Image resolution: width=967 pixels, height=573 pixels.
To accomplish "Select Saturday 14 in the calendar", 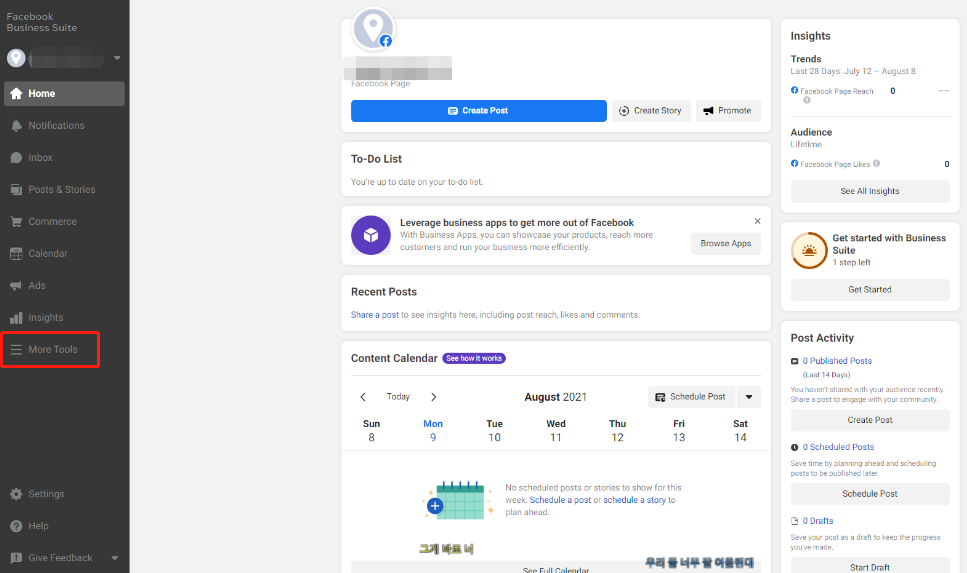I will tap(740, 431).
